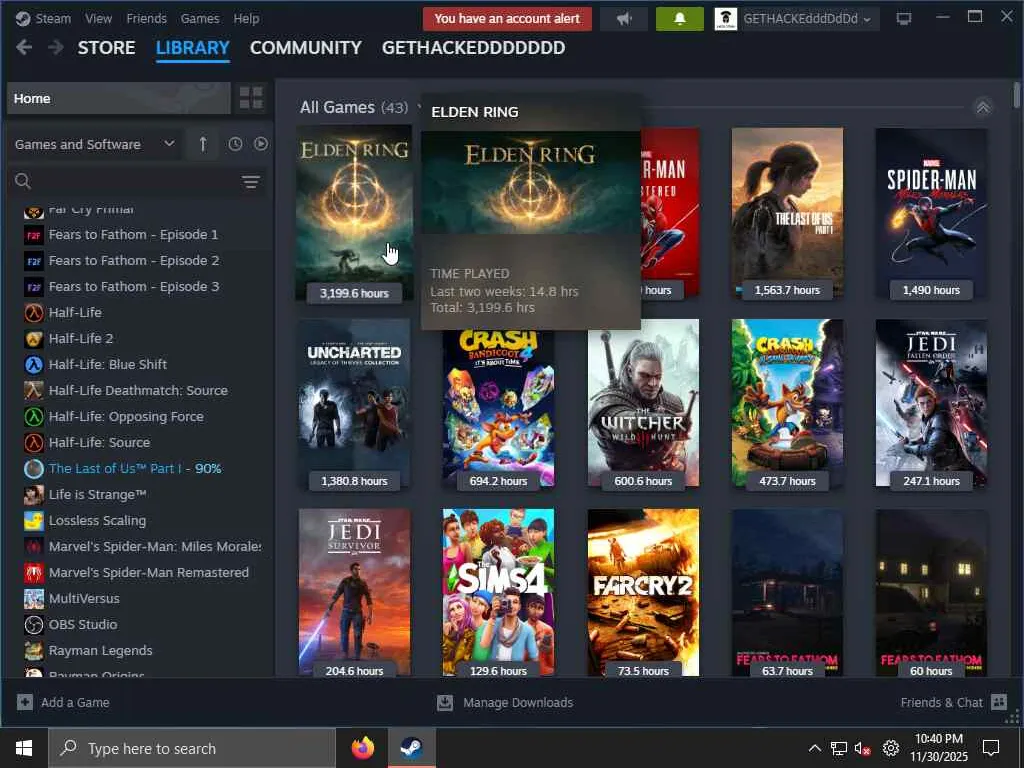Open the Elden Ring game cover
The image size is (1024, 768).
point(354,214)
